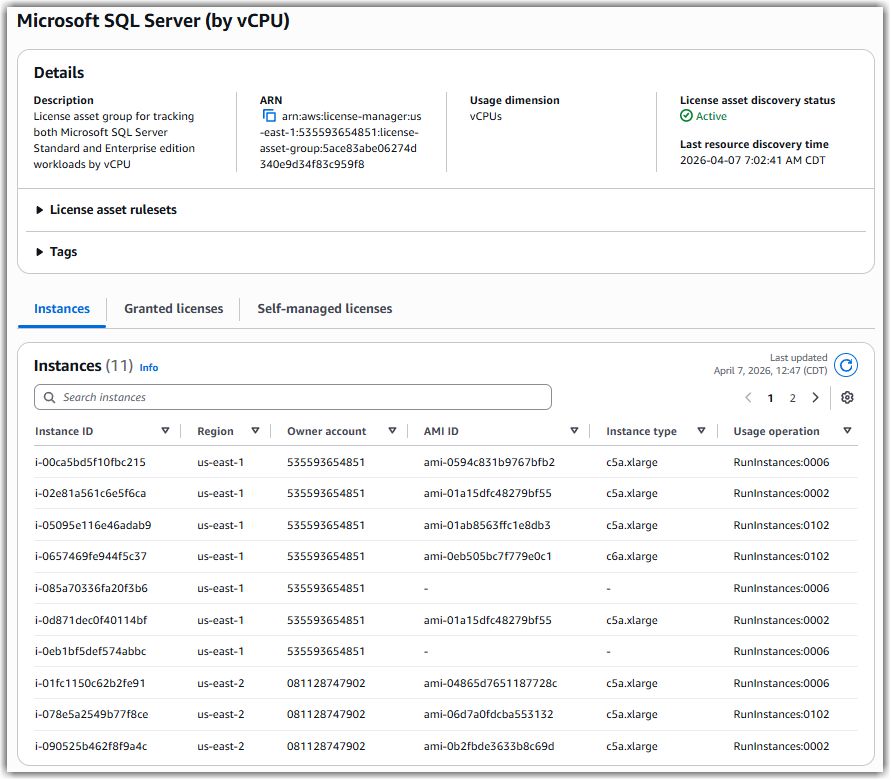Screen dimensions: 891x780
Task: Click AMI ami-06d7a0fdcba553132
Action: (x=488, y=714)
